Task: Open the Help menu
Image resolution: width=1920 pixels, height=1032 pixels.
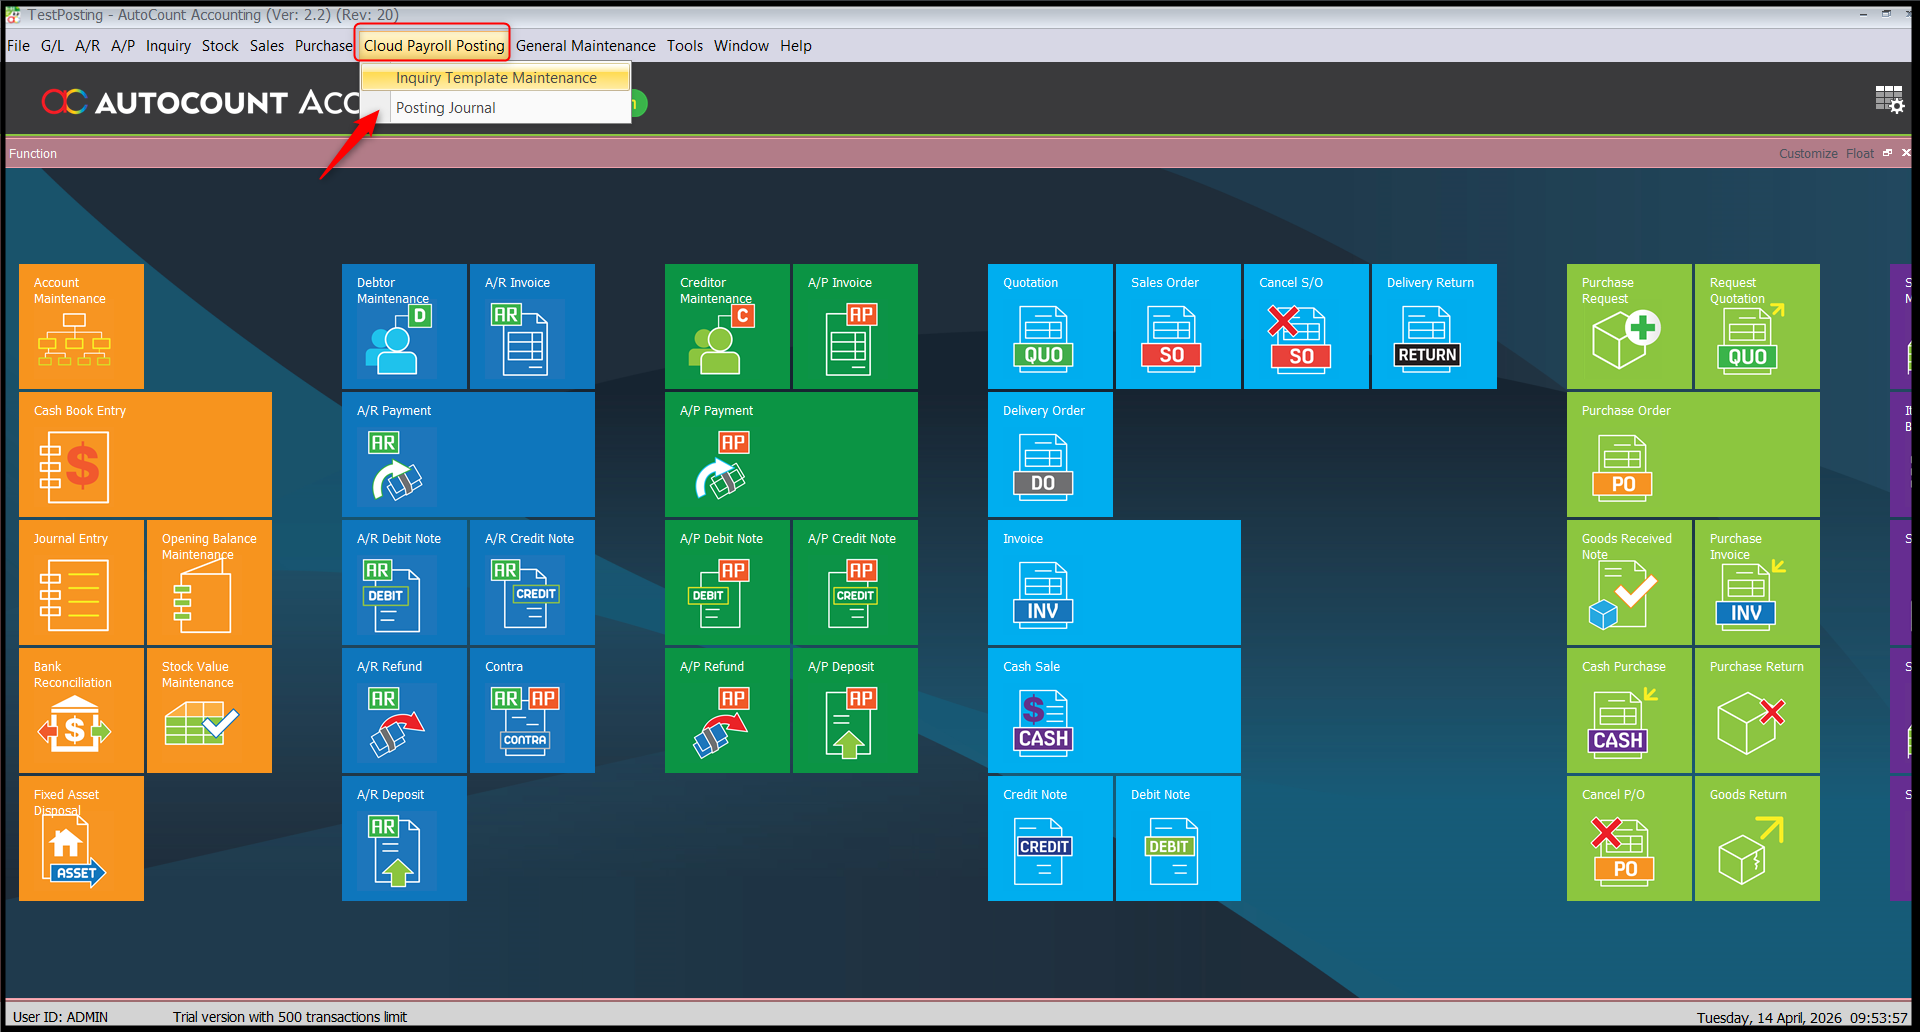Action: tap(796, 46)
